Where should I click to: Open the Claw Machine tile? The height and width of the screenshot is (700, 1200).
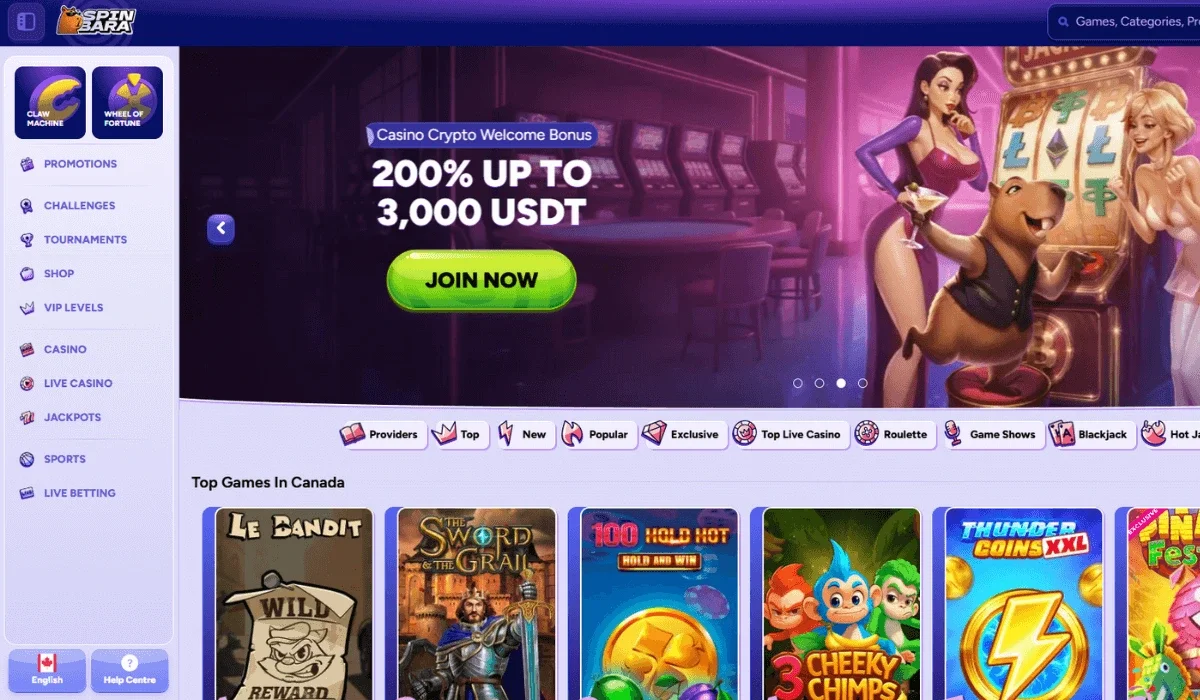pos(50,103)
